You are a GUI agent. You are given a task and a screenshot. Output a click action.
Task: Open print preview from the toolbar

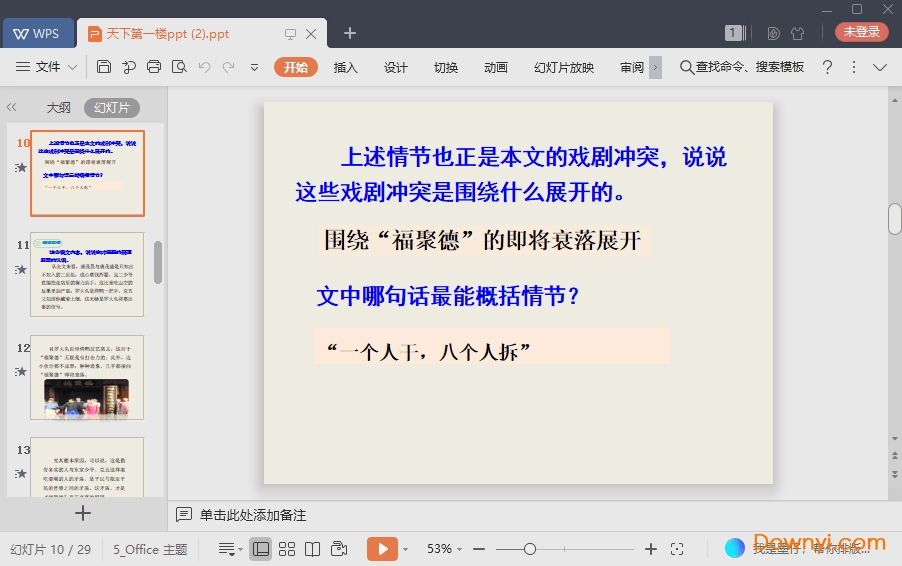[x=179, y=67]
